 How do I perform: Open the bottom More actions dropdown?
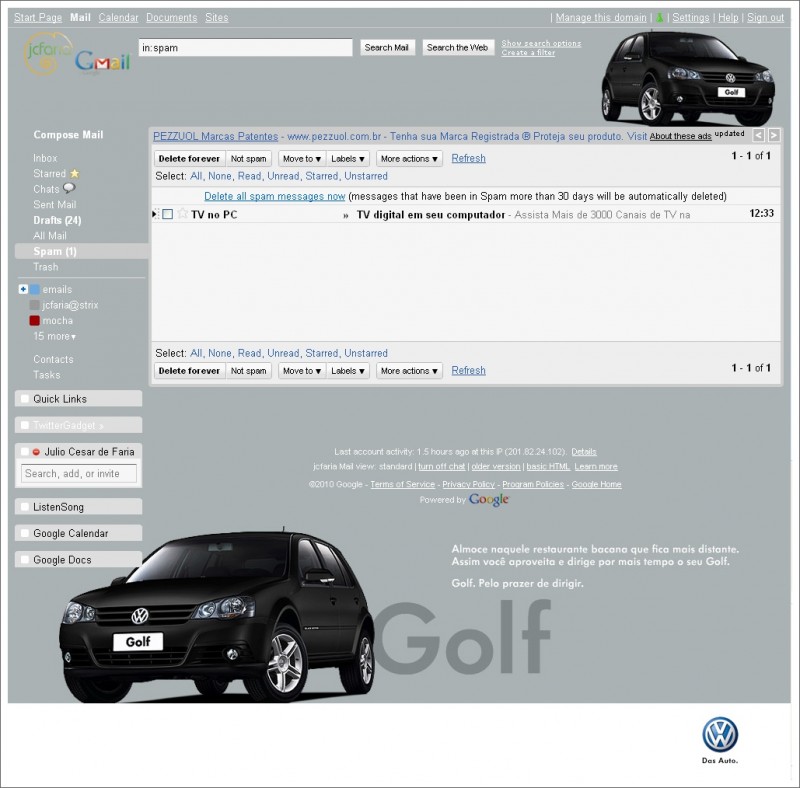(409, 371)
